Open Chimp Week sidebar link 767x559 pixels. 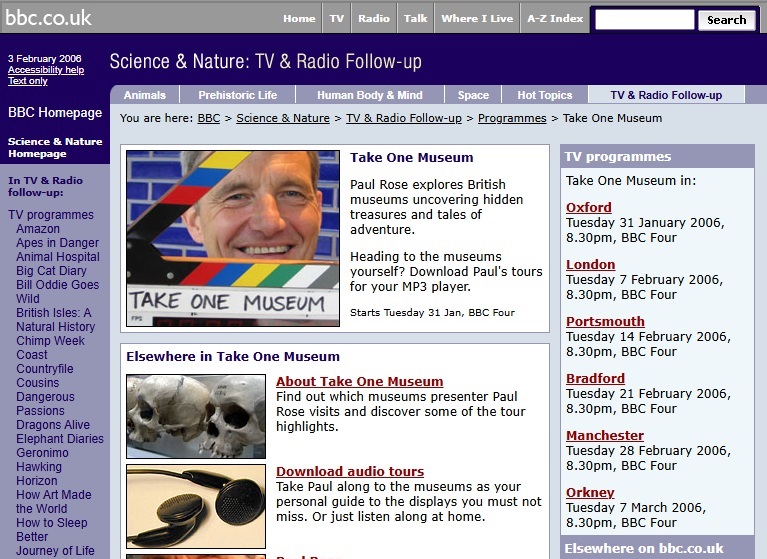[x=50, y=341]
